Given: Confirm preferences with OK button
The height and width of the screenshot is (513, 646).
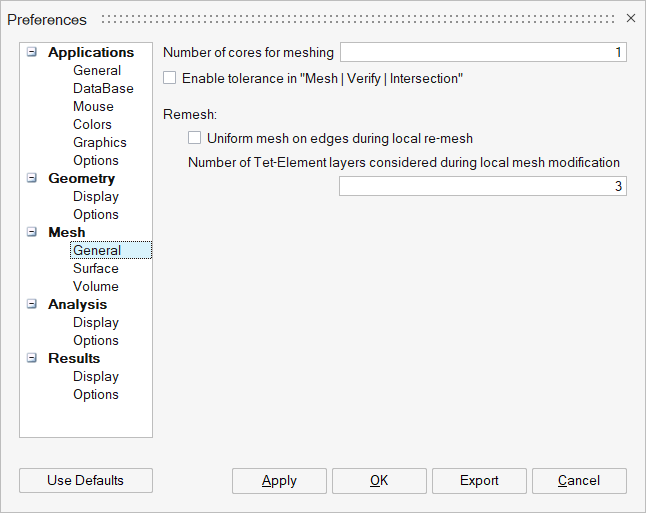Looking at the screenshot, I should pos(379,480).
